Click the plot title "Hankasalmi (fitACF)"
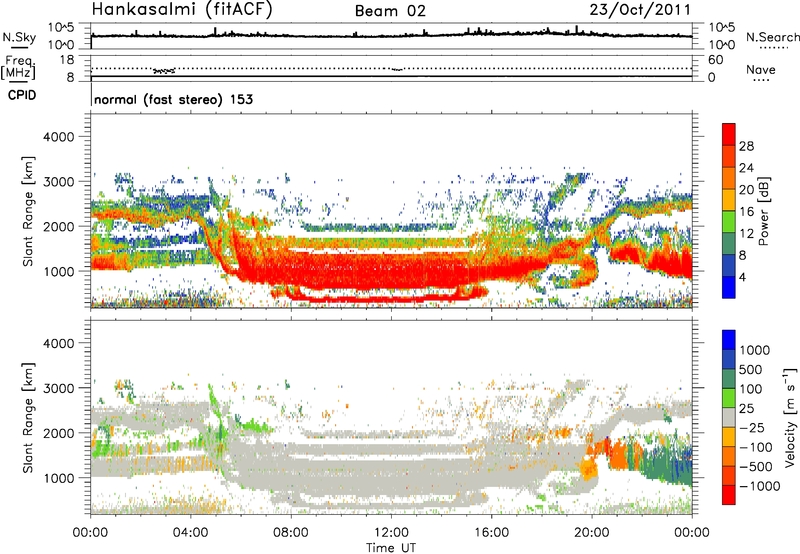 tap(182, 9)
